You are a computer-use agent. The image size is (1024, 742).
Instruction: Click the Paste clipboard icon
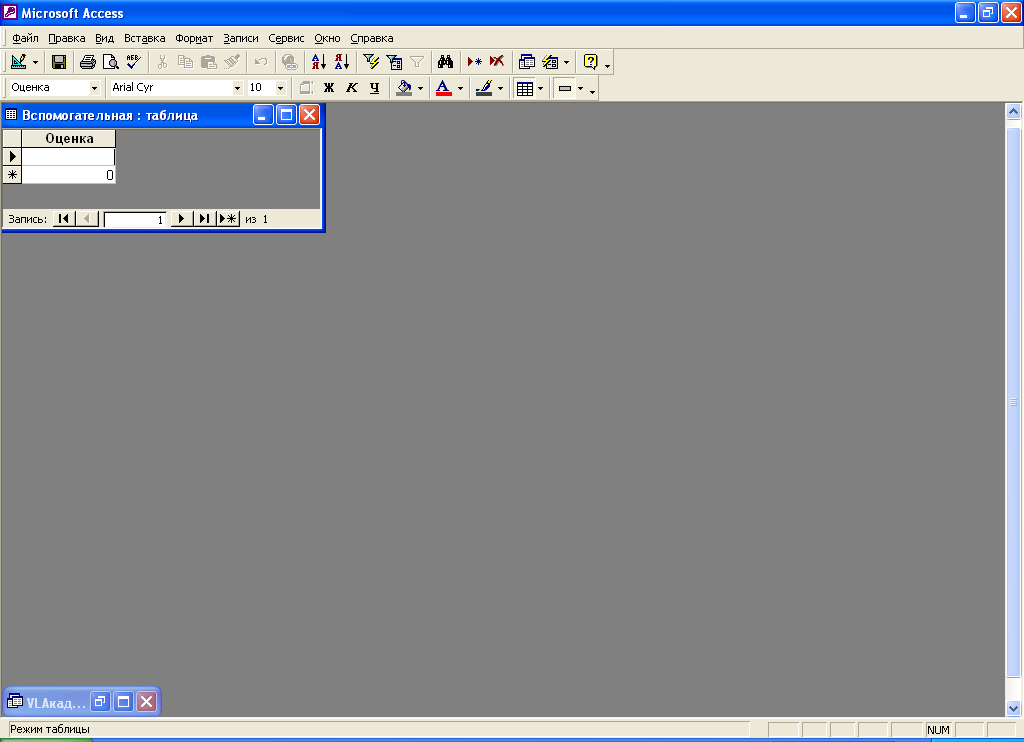[x=208, y=62]
